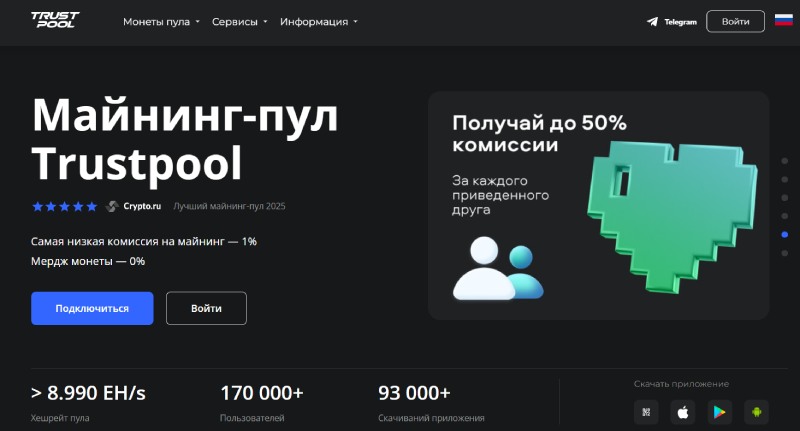Expand the Сервисы dropdown menu
The height and width of the screenshot is (431, 800).
pyautogui.click(x=240, y=22)
